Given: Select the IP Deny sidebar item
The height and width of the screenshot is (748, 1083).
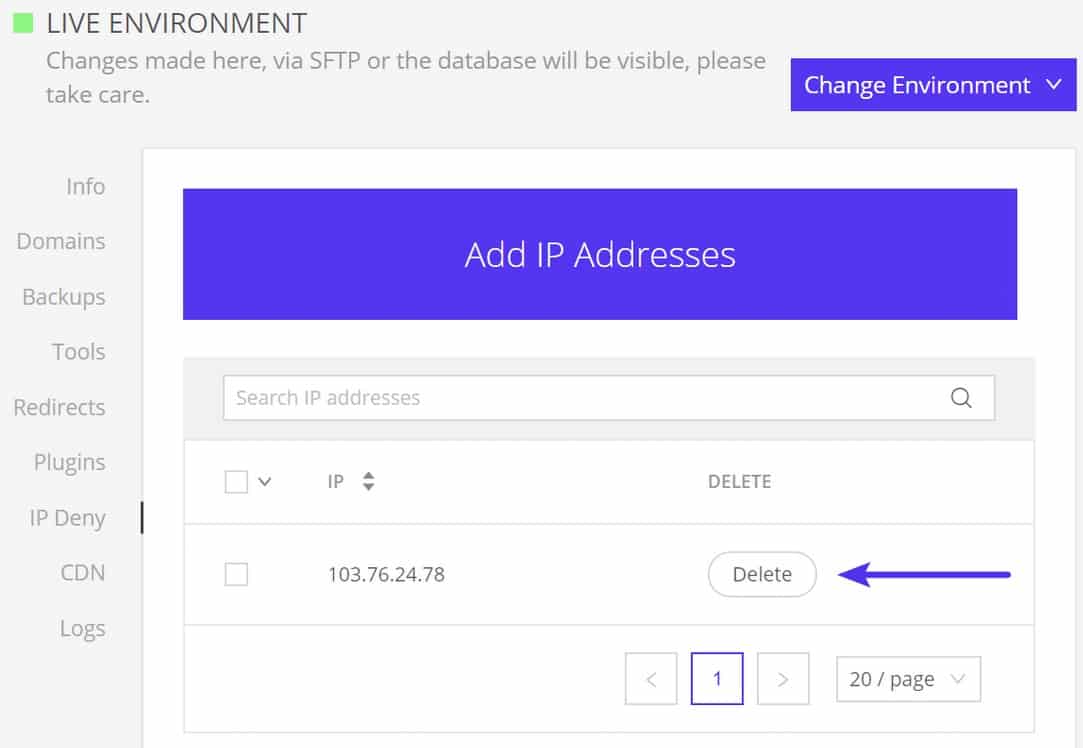Looking at the screenshot, I should pyautogui.click(x=67, y=518).
